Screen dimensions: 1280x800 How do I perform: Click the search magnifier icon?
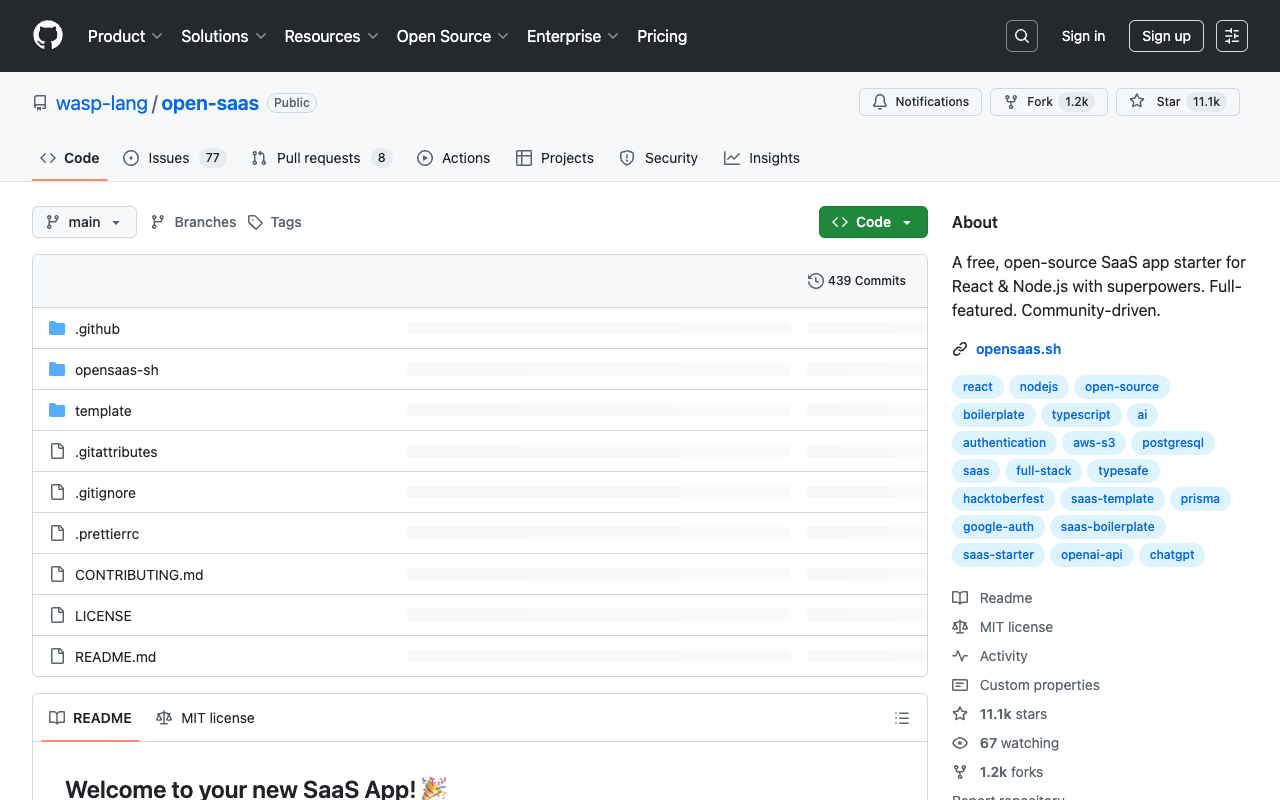1022,36
